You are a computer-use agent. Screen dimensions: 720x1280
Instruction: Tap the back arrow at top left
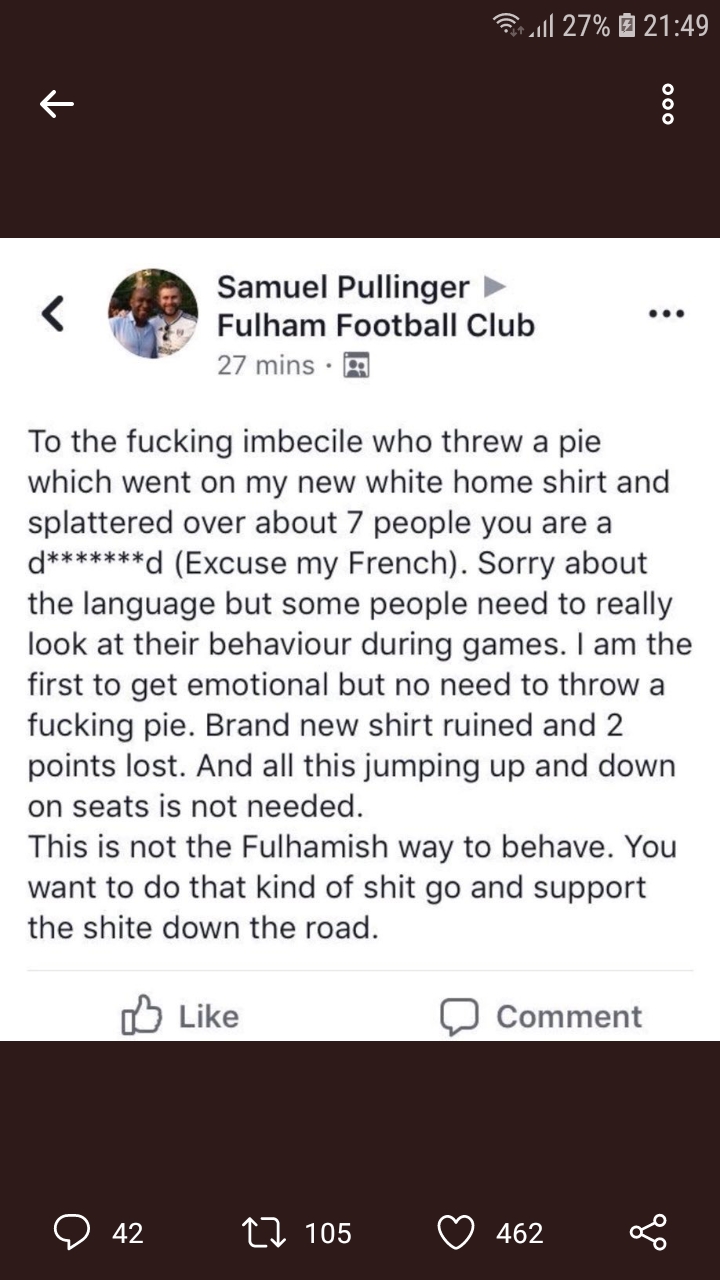coord(57,103)
